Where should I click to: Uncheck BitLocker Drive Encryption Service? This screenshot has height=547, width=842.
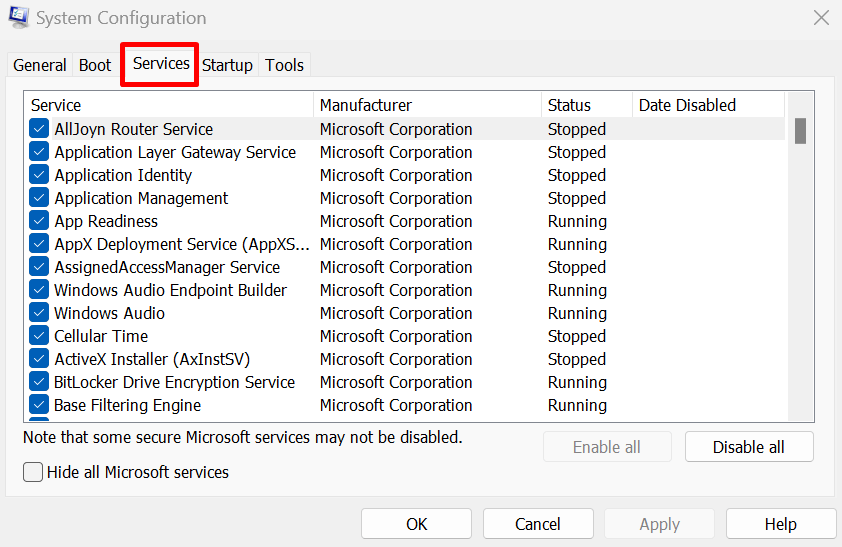coord(39,382)
